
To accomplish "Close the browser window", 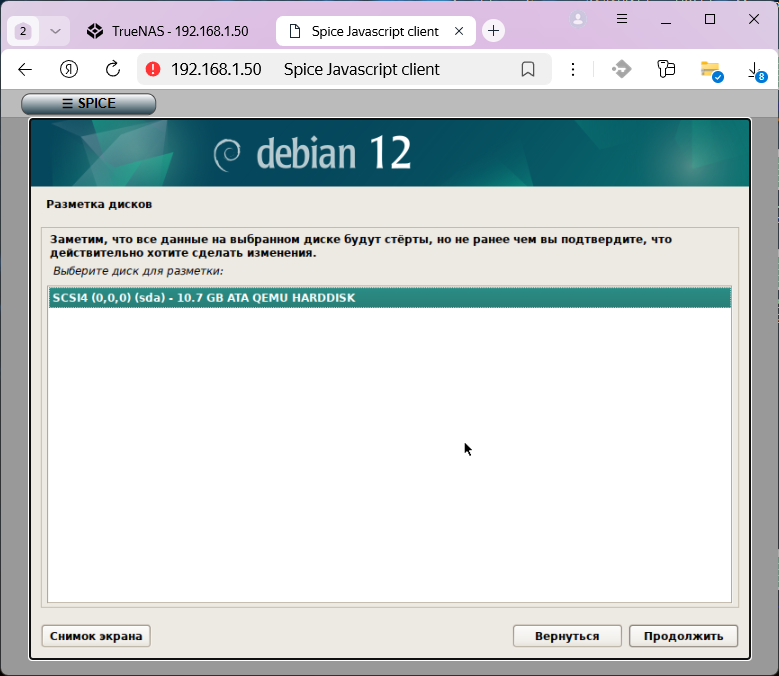I will click(754, 19).
